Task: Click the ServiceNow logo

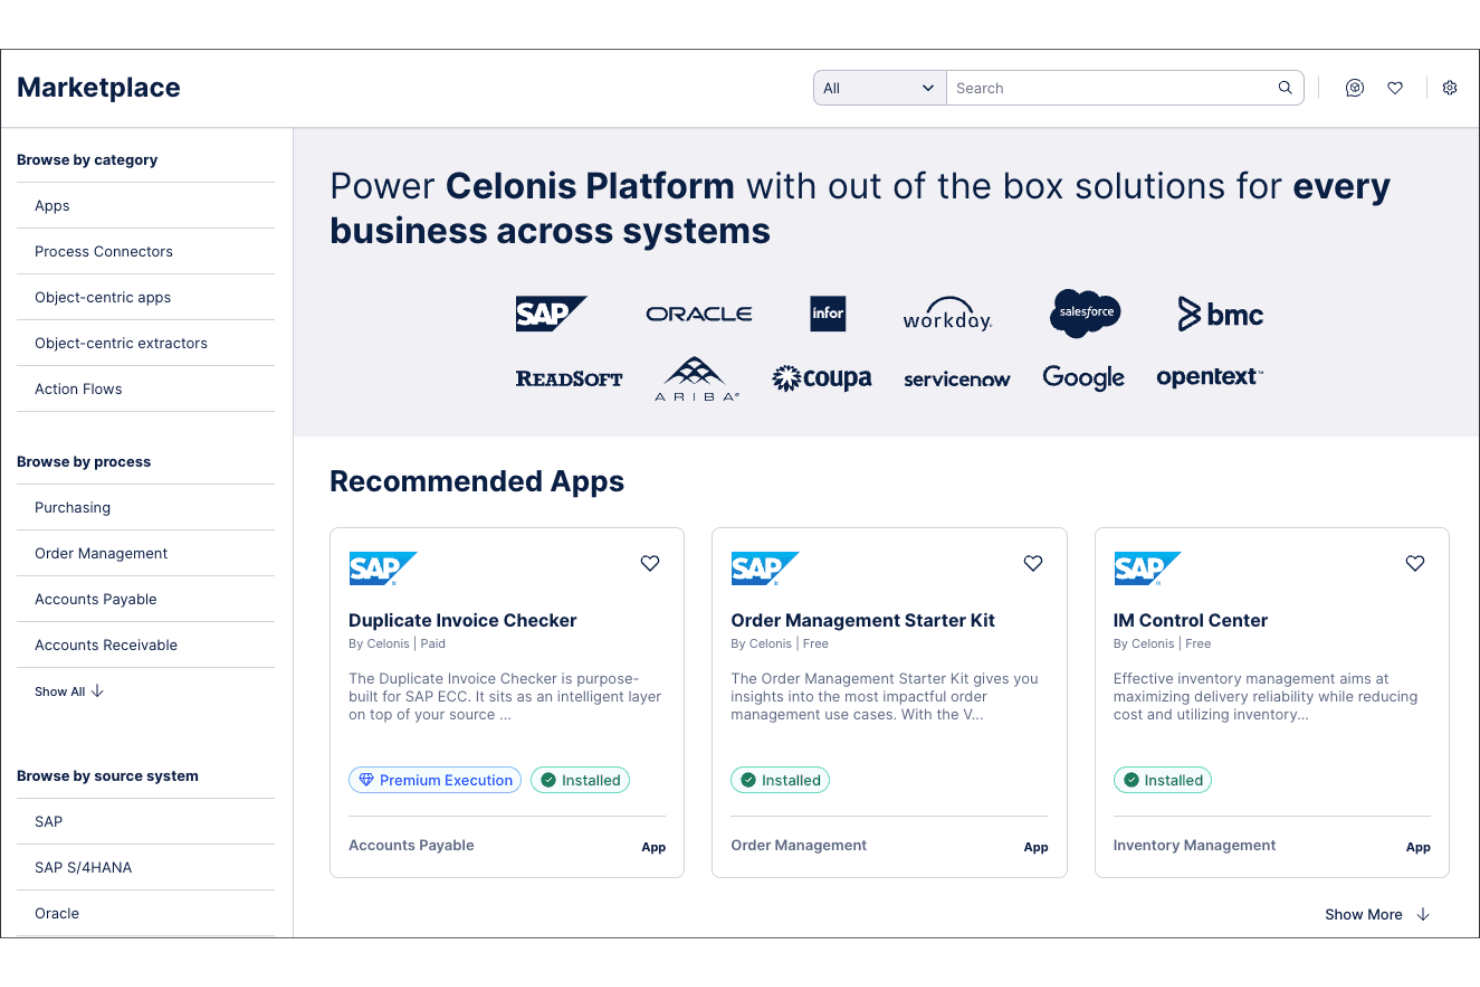Action: tap(957, 379)
